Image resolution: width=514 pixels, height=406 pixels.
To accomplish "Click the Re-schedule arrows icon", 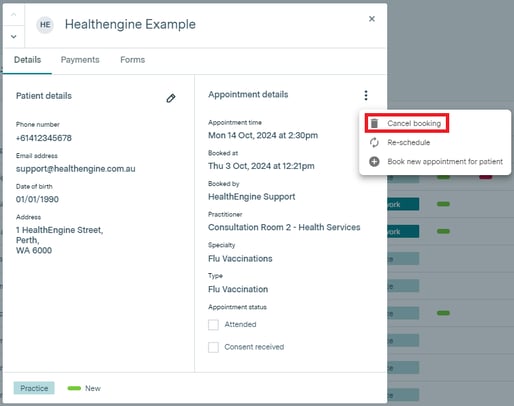I will (x=374, y=143).
